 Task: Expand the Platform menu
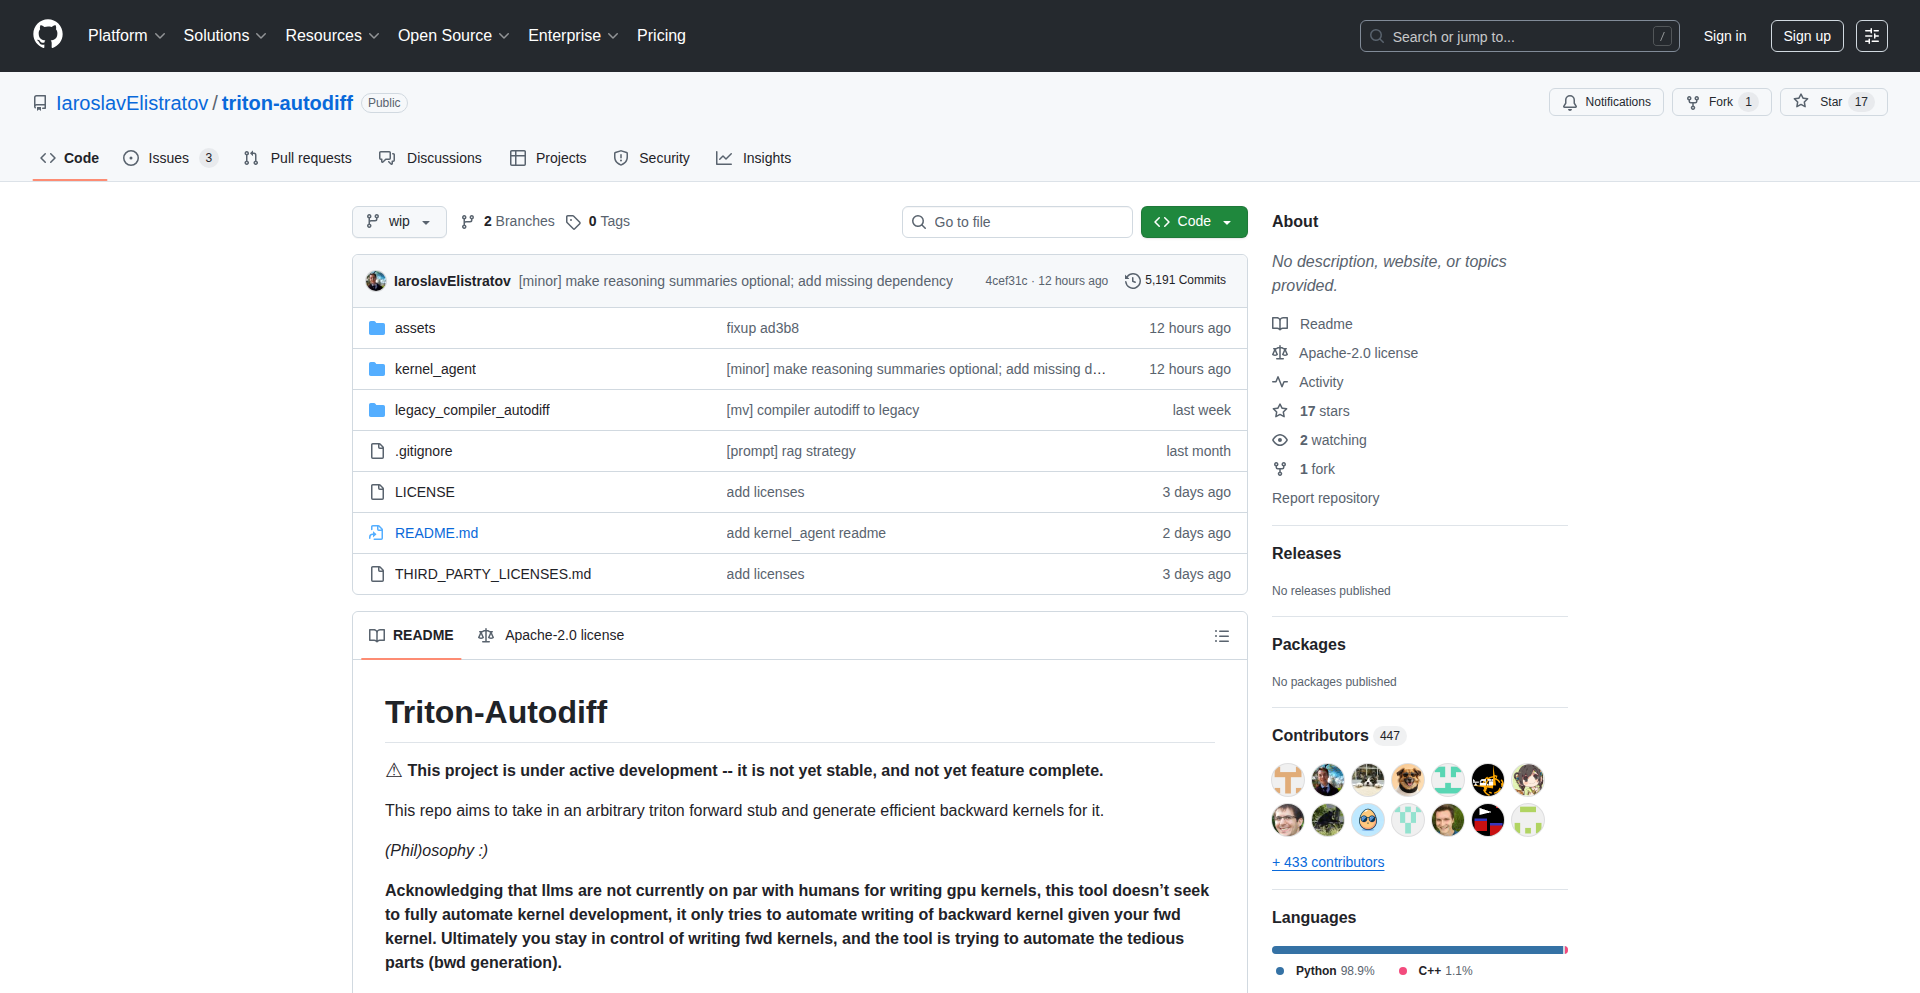pyautogui.click(x=126, y=36)
